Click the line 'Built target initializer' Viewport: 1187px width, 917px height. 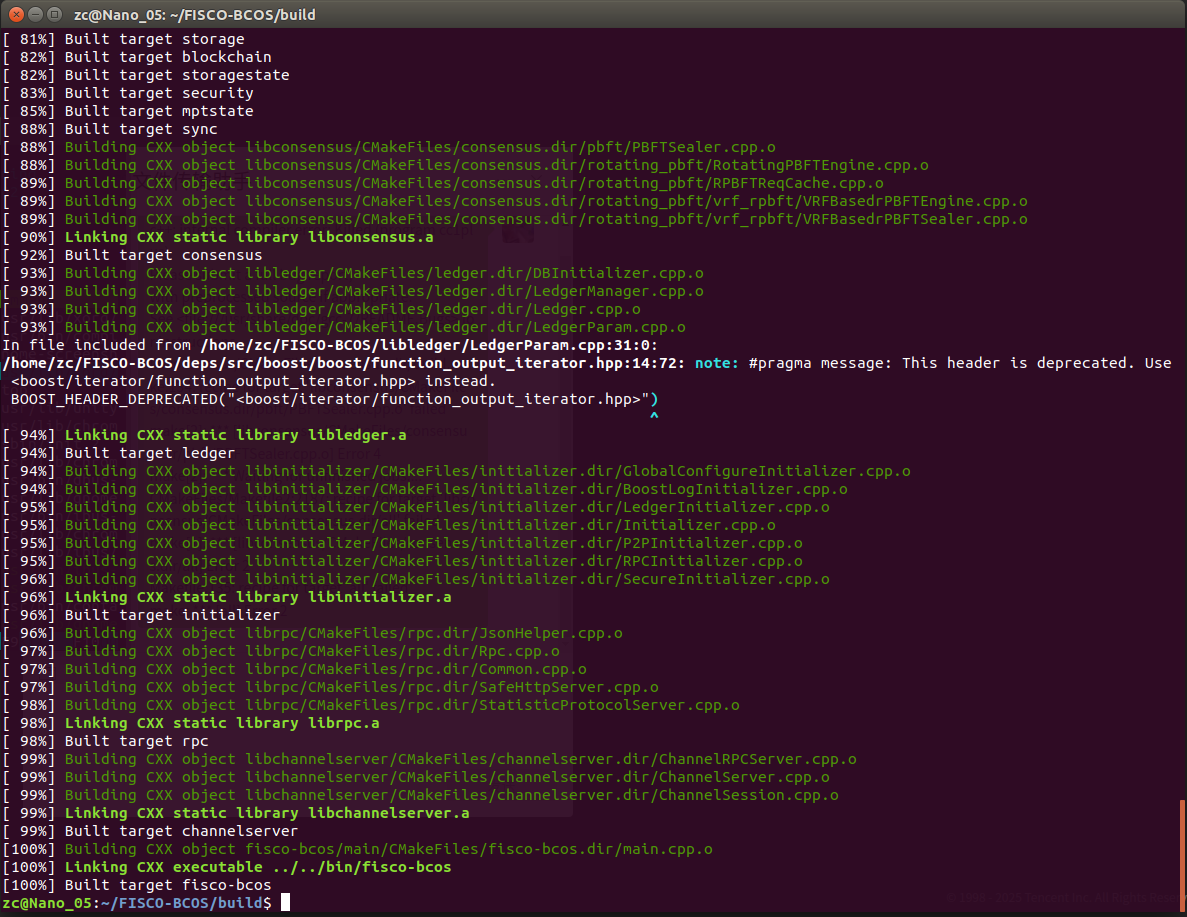click(142, 616)
